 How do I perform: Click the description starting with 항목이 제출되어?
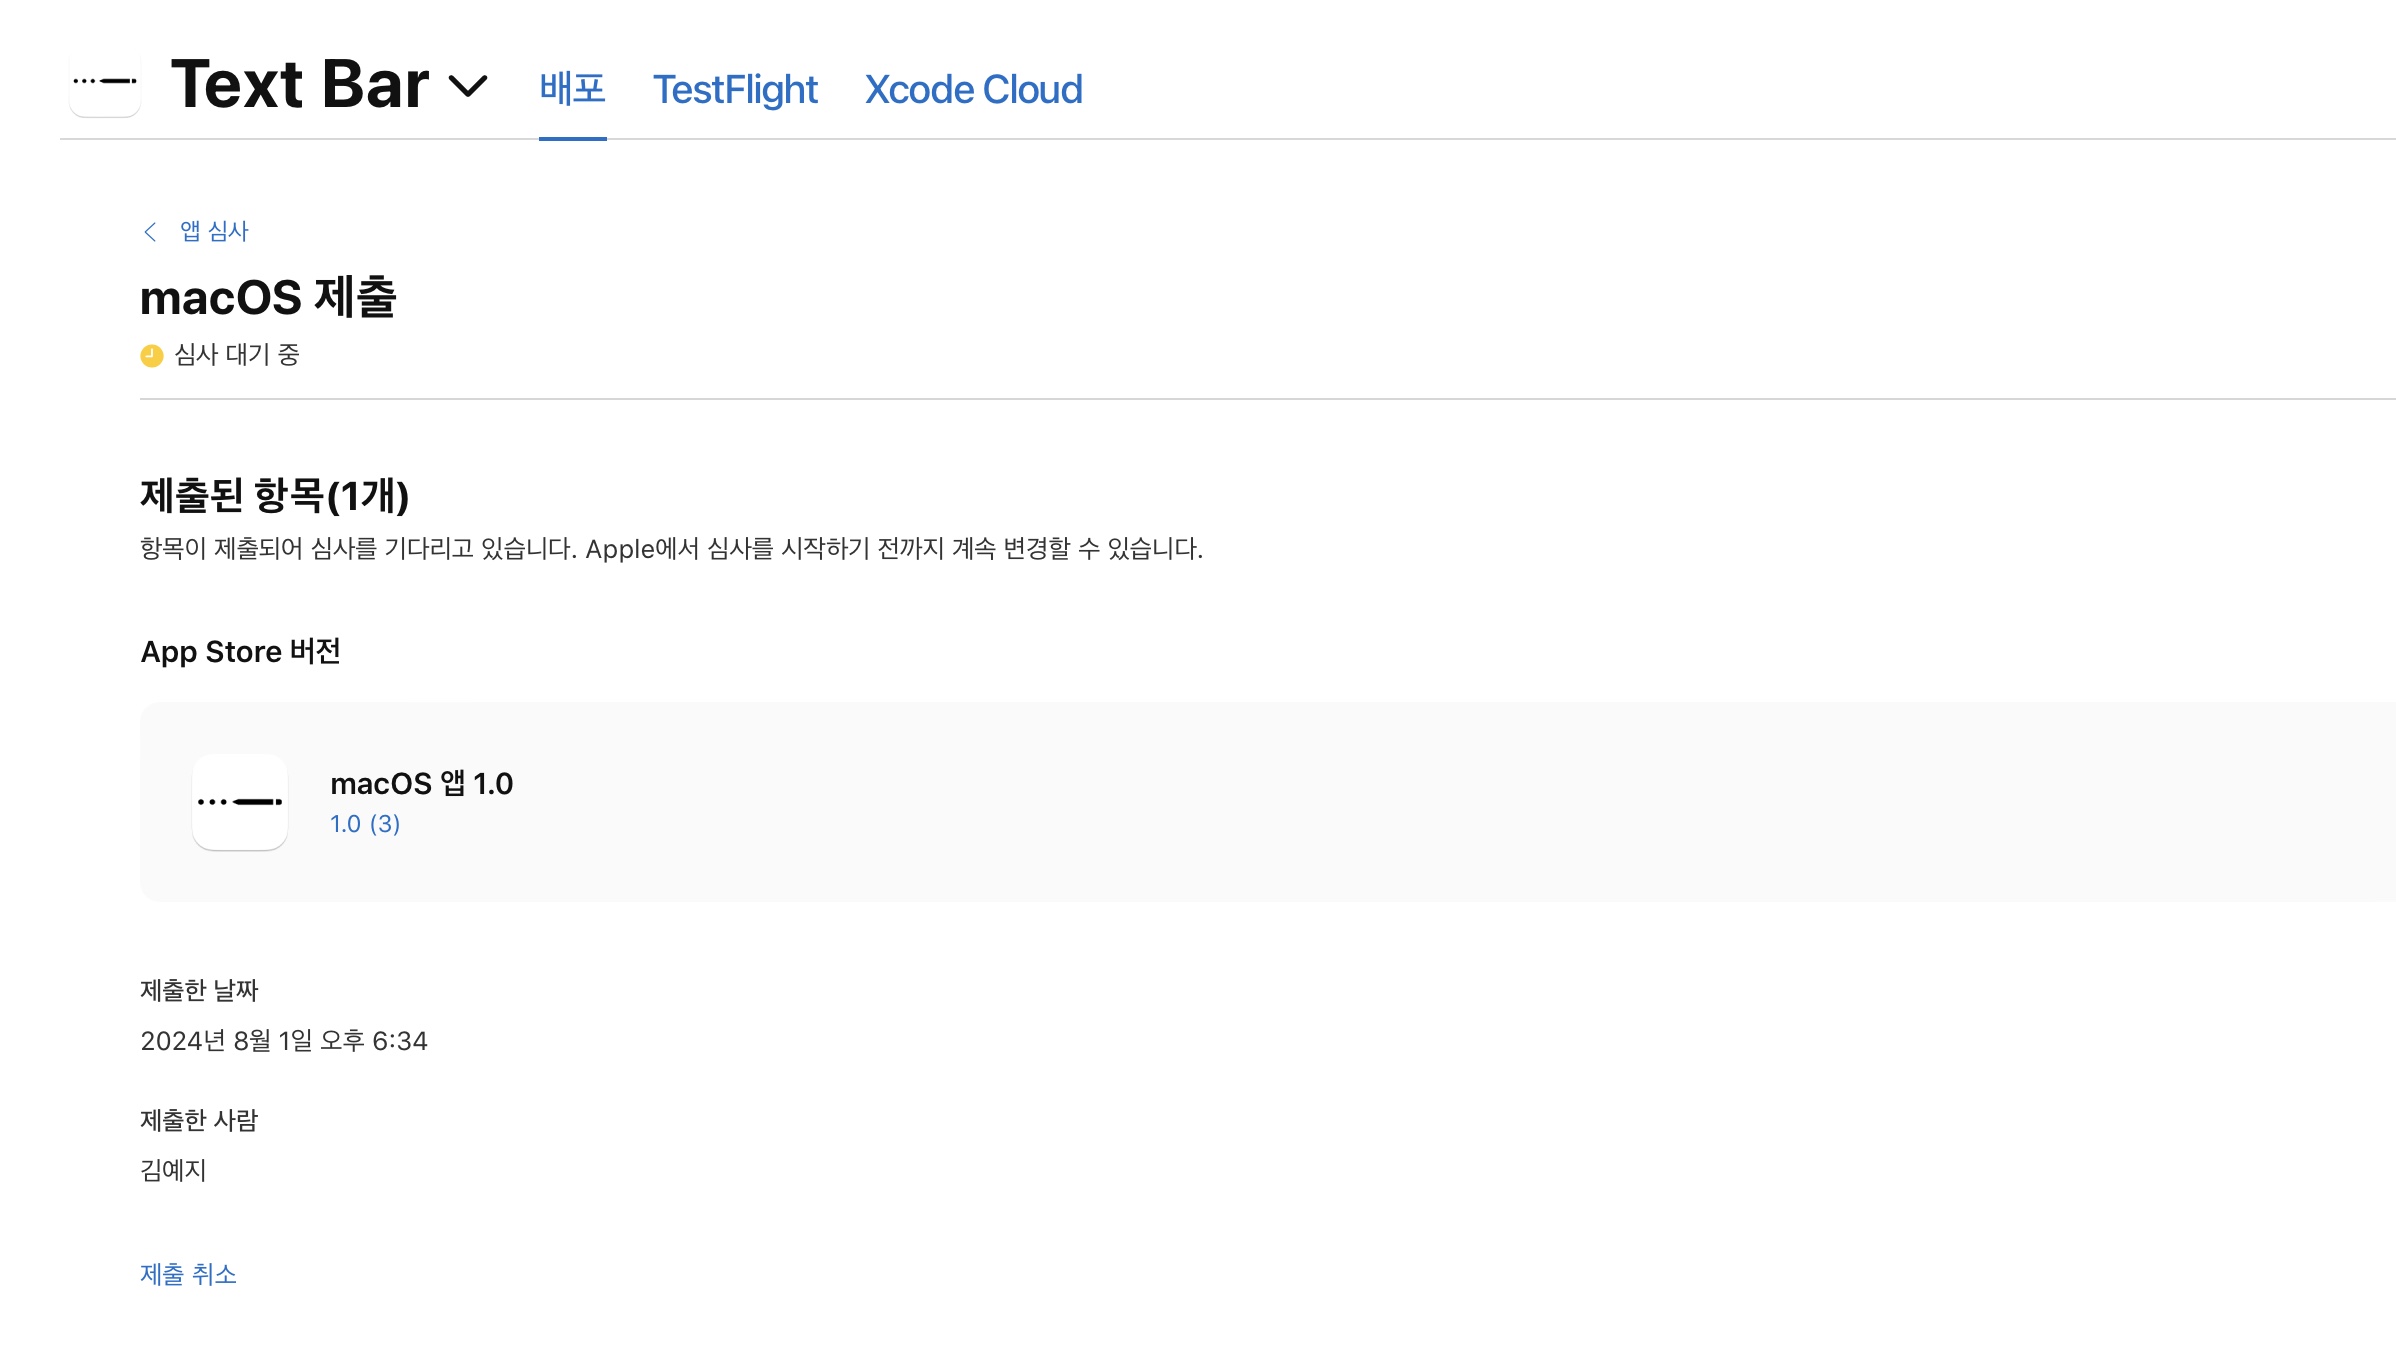(x=672, y=549)
